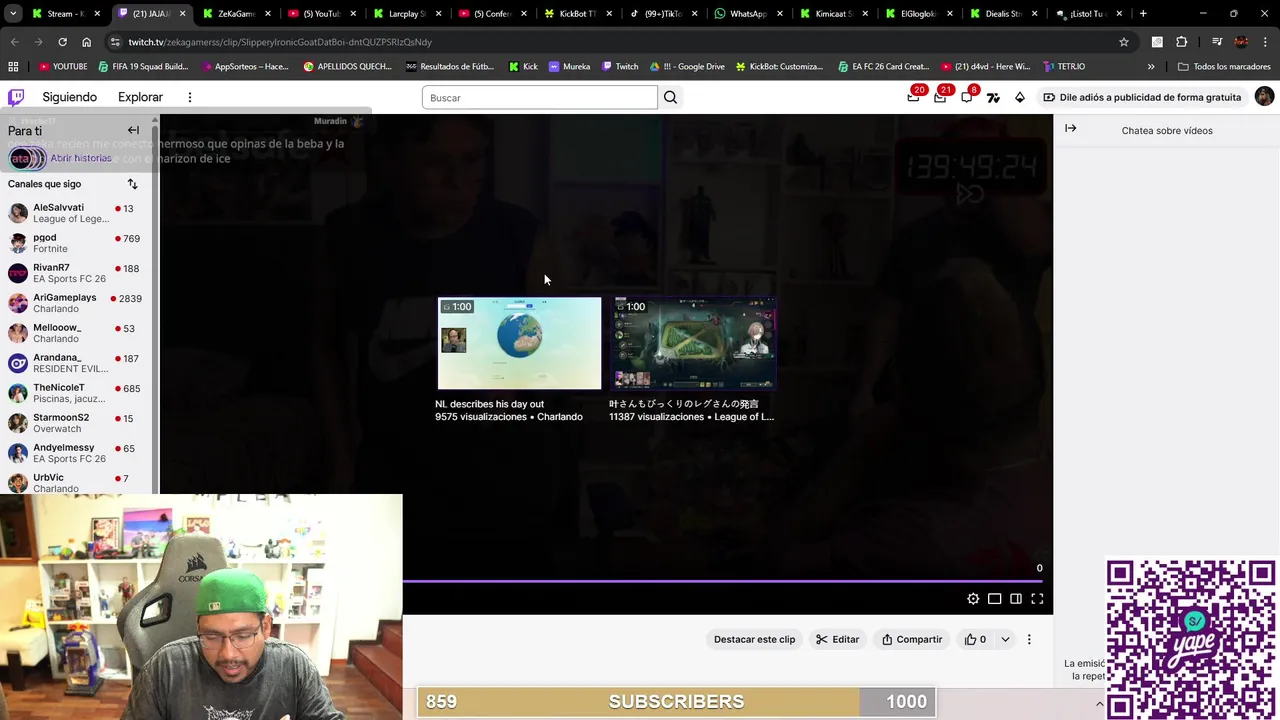The image size is (1280, 720).
Task: Click the twitch.tv address bar
Action: (620, 42)
